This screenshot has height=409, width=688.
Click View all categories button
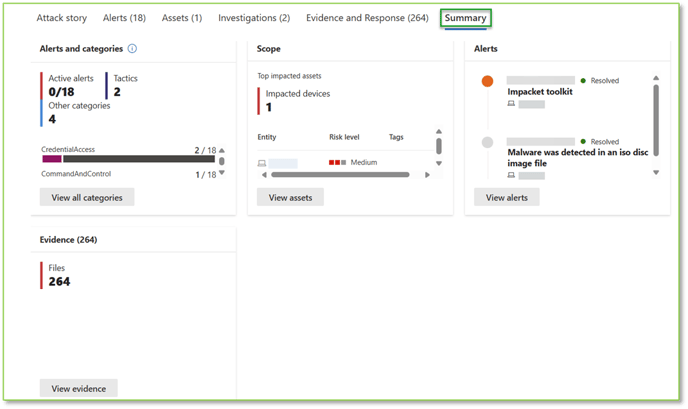point(87,197)
